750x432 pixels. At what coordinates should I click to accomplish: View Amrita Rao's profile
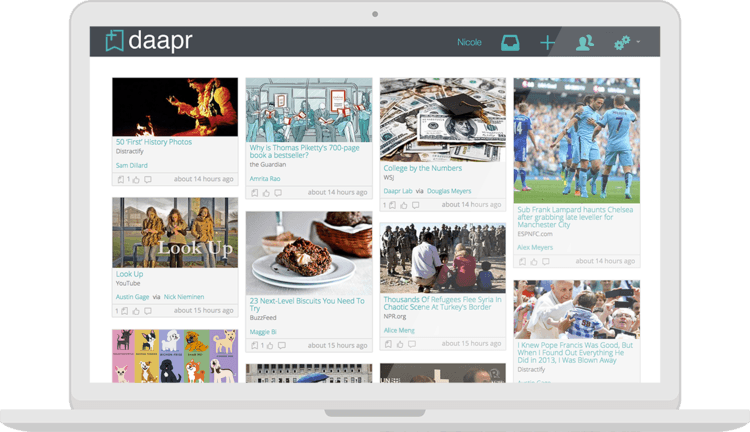click(x=265, y=179)
